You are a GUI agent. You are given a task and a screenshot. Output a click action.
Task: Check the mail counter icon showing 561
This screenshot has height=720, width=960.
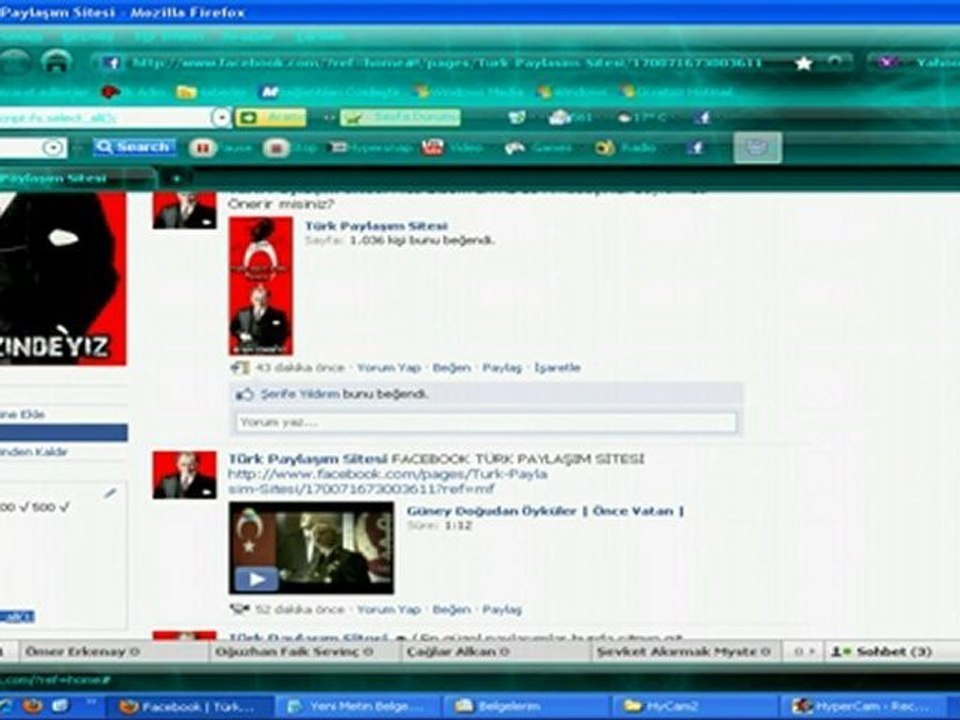coord(570,117)
